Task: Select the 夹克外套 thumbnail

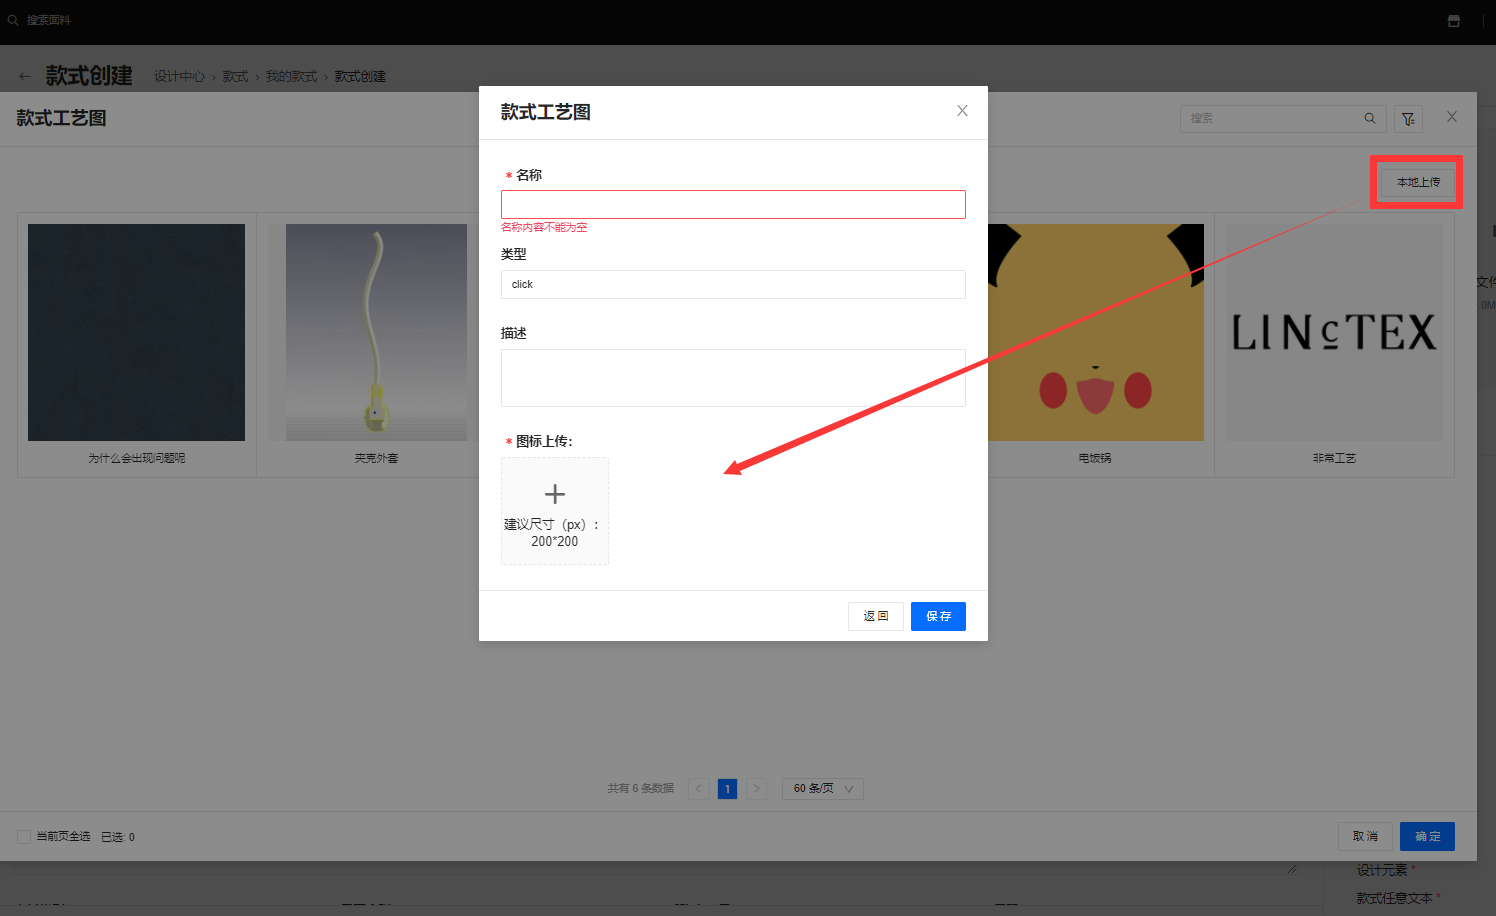Action: (376, 332)
